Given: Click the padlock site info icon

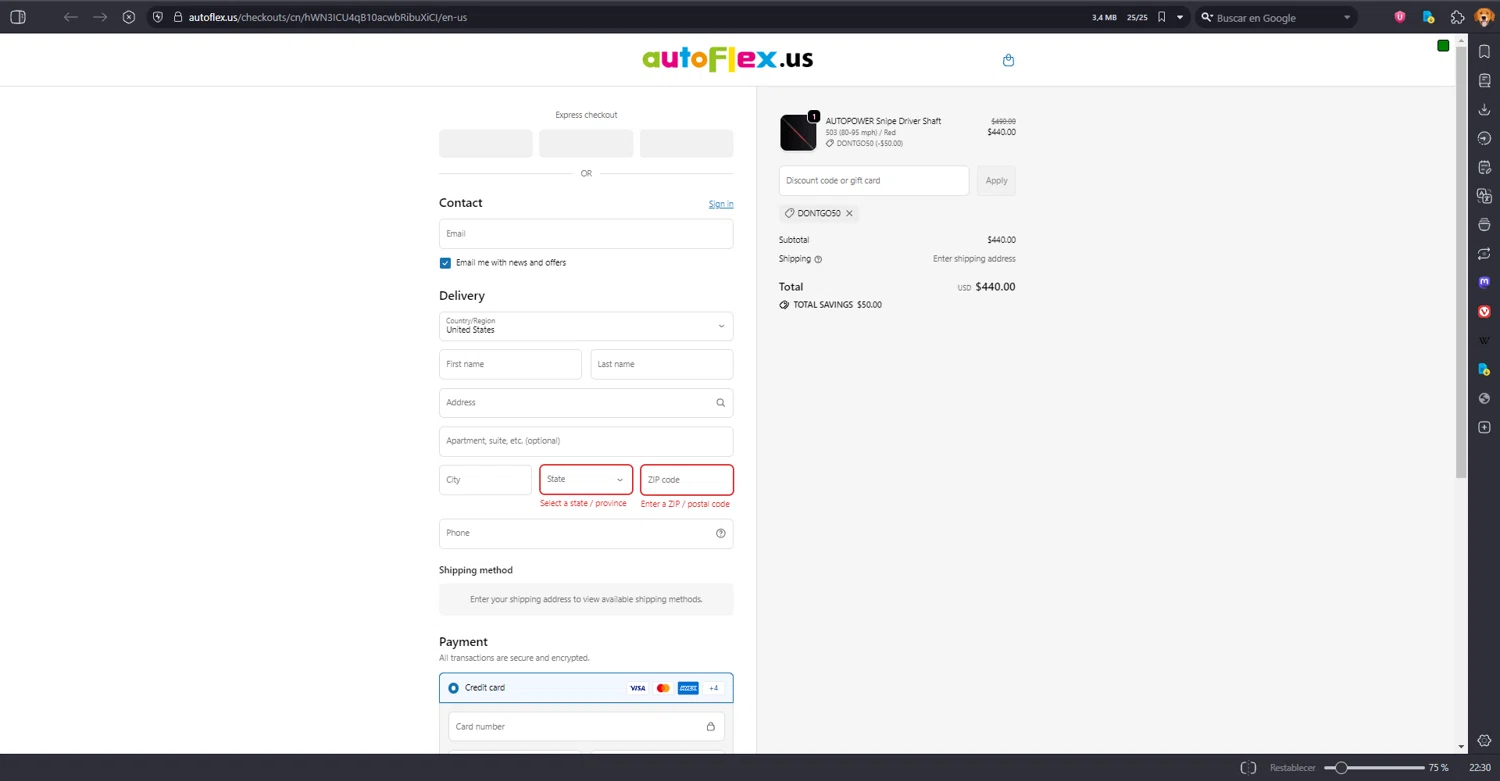Looking at the screenshot, I should point(177,17).
